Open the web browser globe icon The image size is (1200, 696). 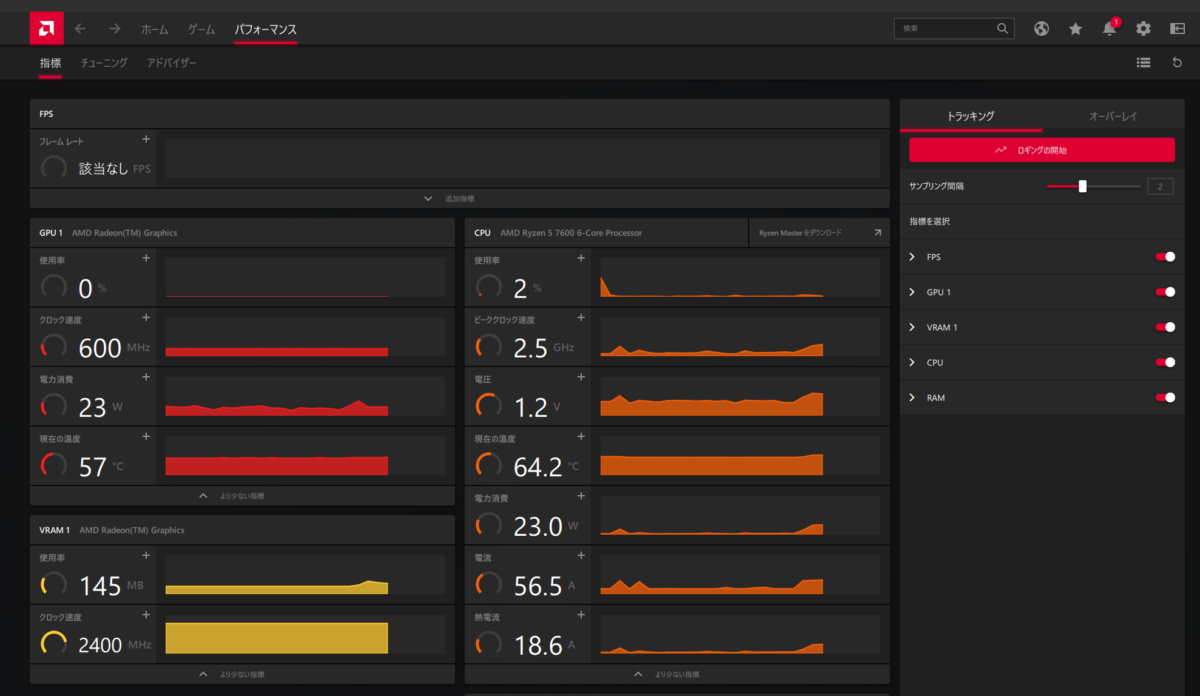[1041, 29]
